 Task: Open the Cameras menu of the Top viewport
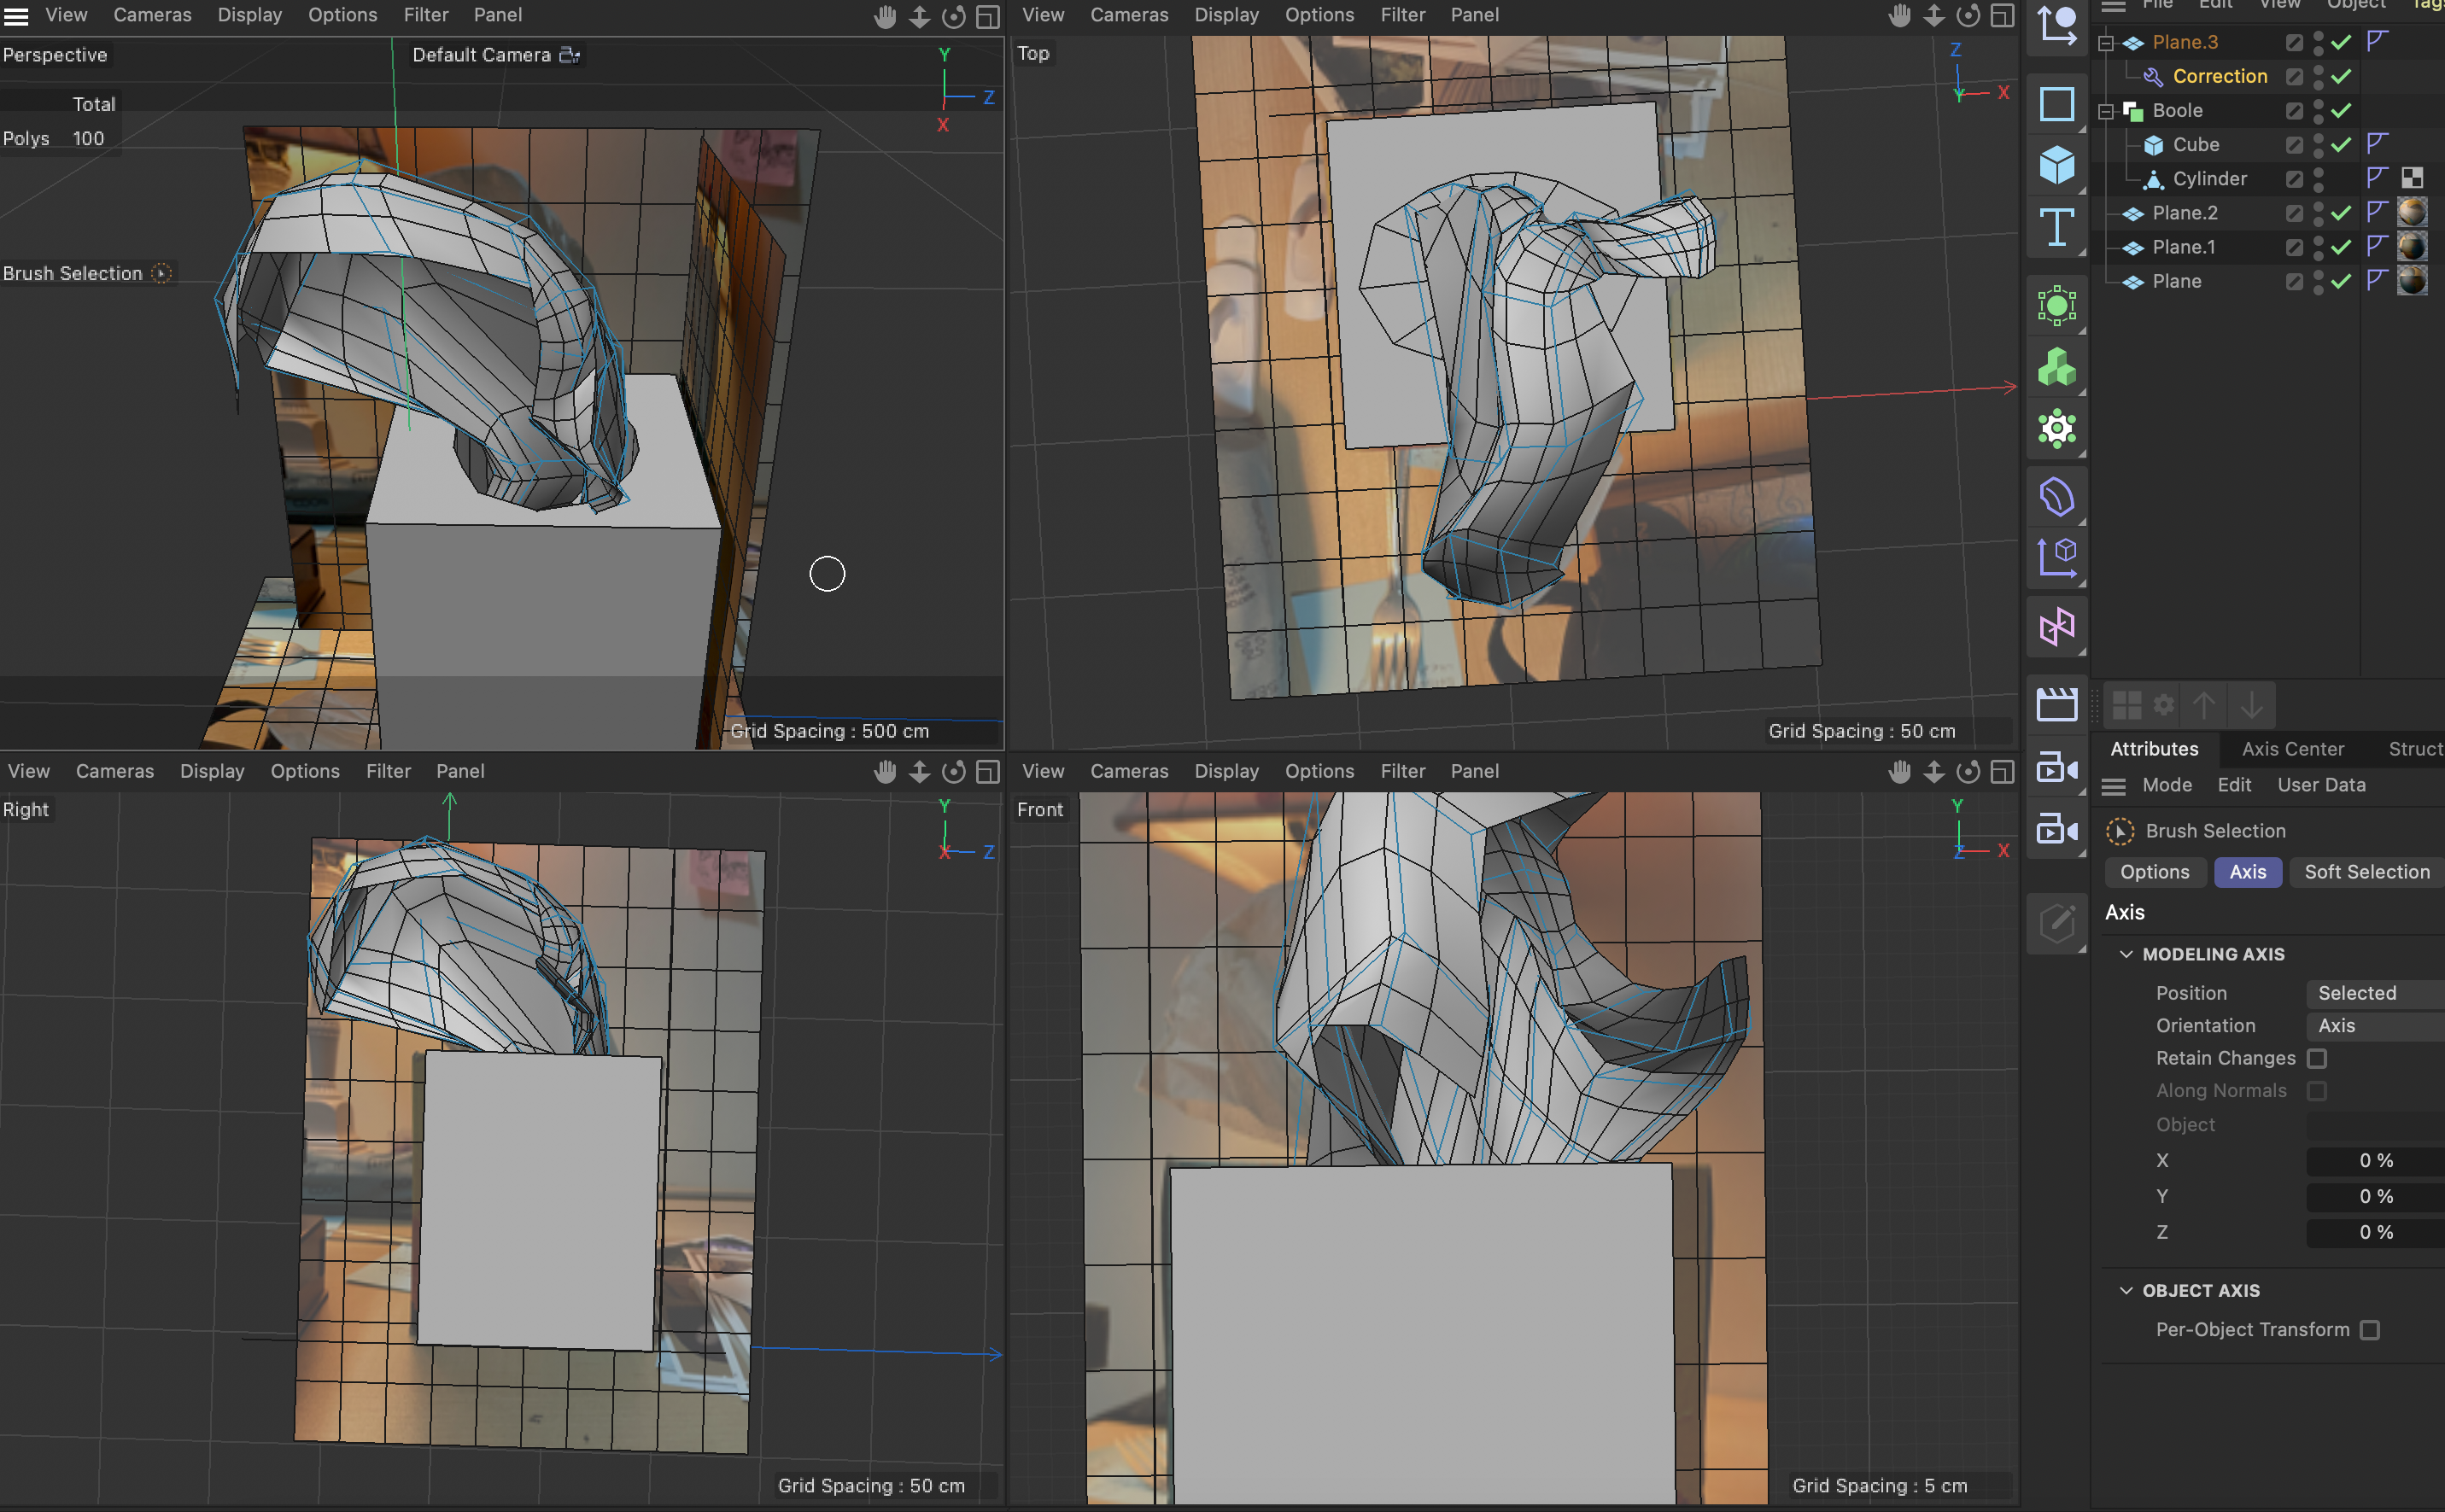click(1129, 14)
